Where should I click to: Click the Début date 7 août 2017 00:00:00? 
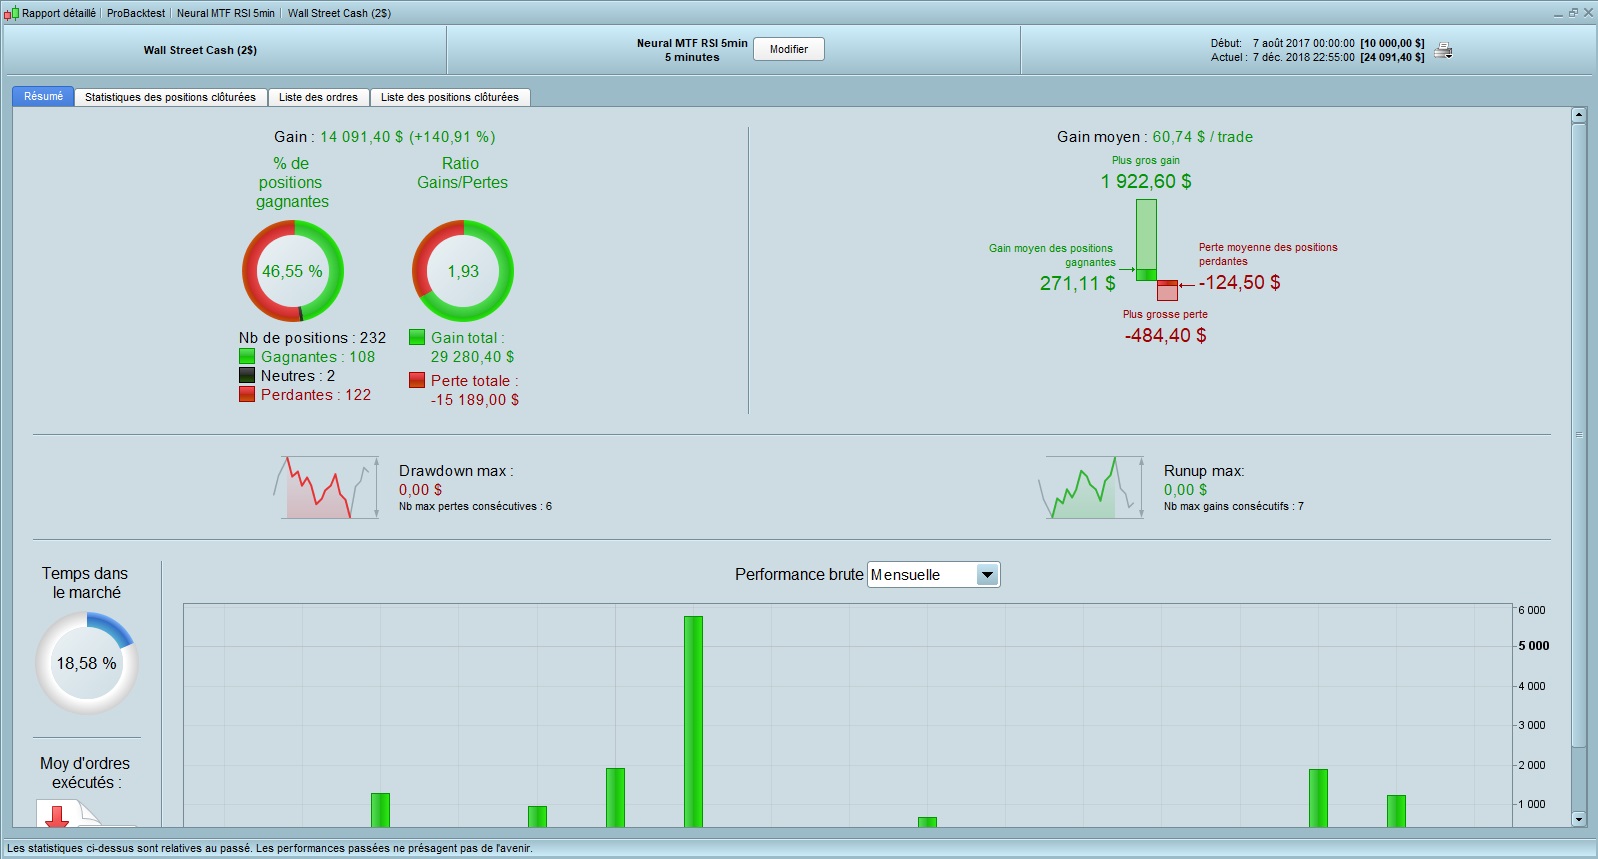click(1304, 43)
